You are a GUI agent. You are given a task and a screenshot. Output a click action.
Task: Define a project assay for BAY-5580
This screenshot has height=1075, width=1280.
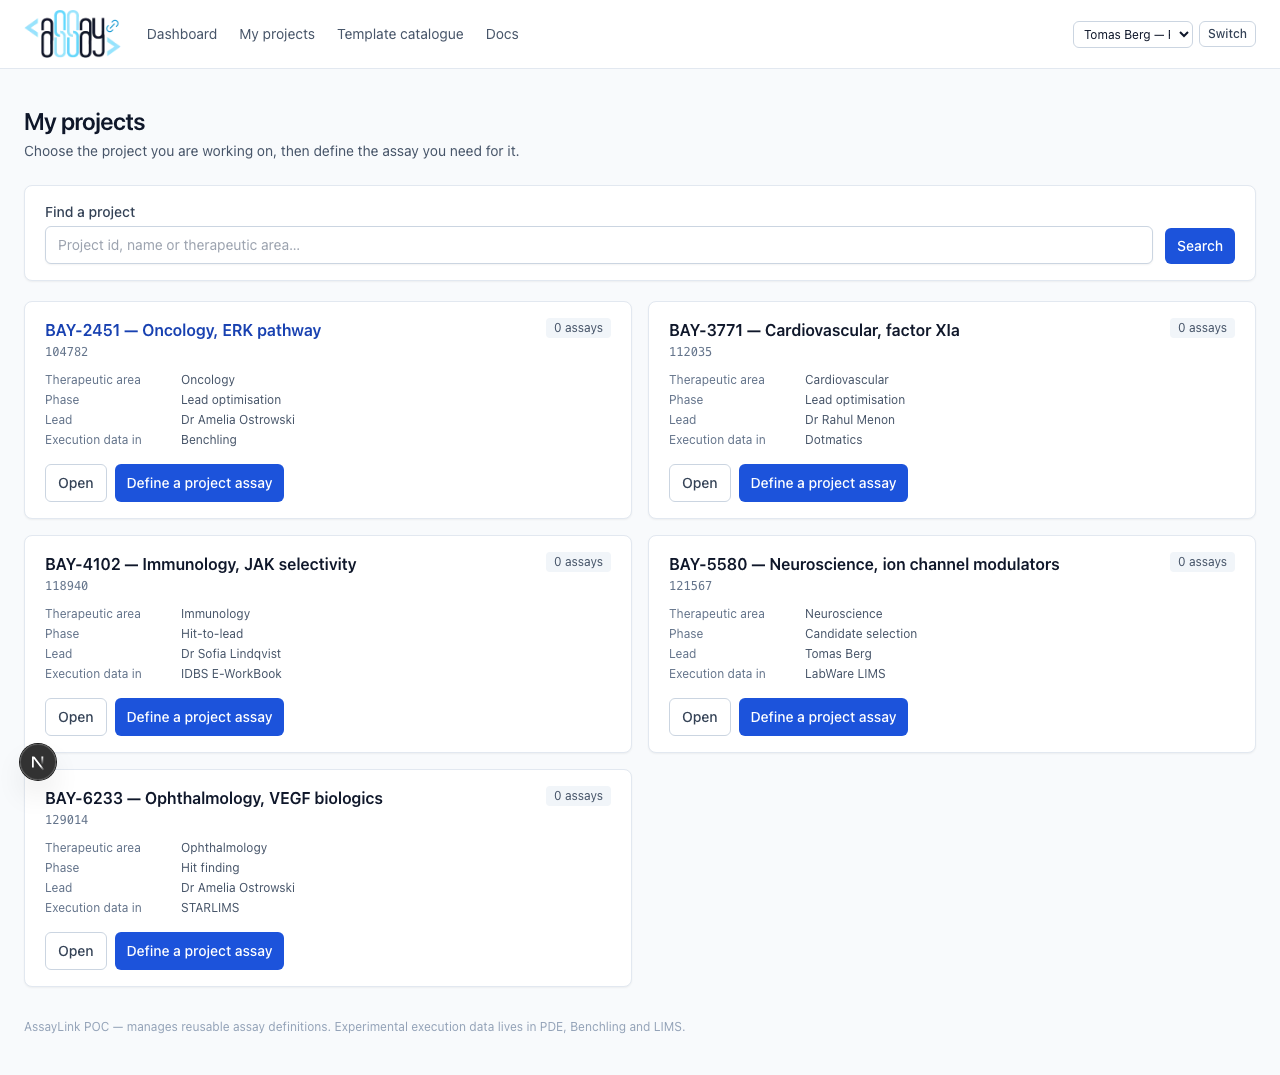[823, 717]
